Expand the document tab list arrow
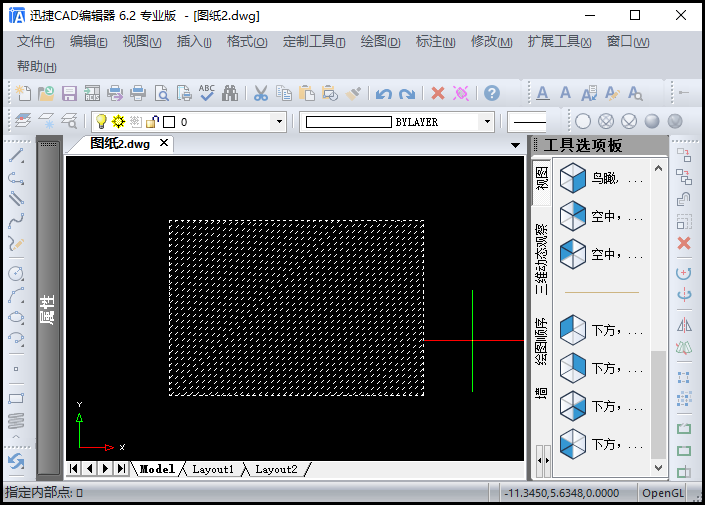 click(515, 145)
